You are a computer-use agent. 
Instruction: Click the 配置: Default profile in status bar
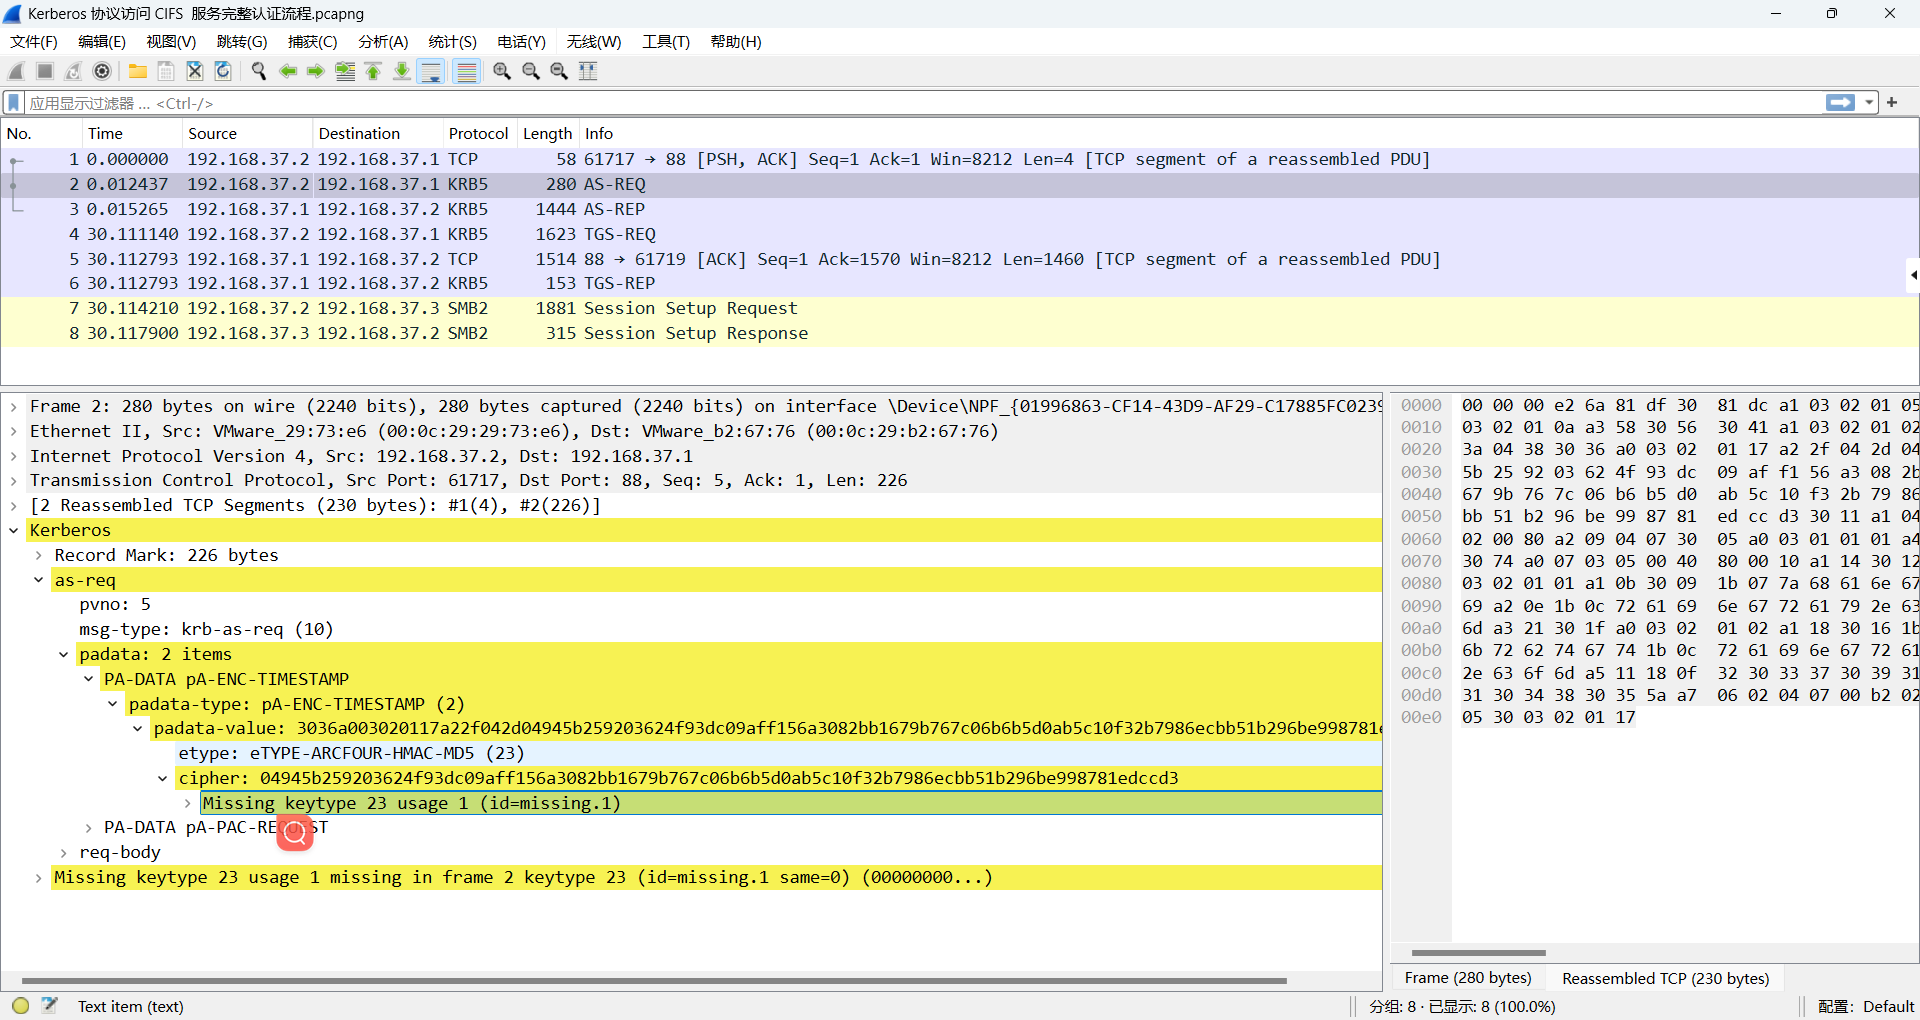1865,1006
